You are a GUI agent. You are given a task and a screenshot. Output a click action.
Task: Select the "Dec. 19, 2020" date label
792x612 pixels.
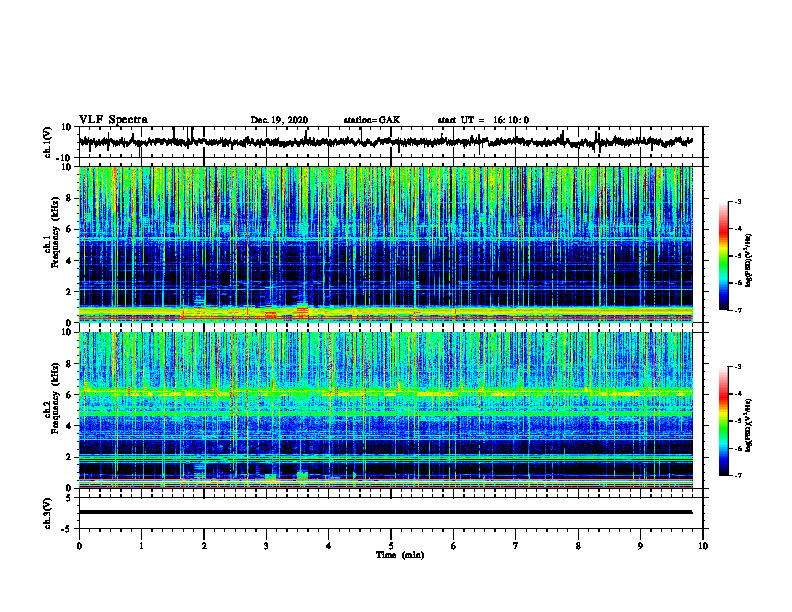point(279,120)
